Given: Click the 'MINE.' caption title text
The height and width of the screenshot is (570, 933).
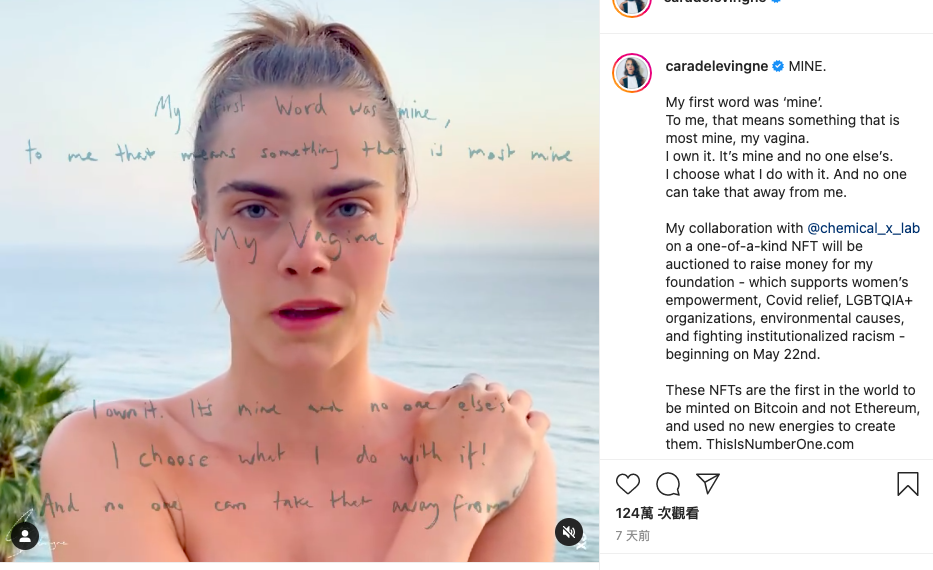Looking at the screenshot, I should 807,66.
